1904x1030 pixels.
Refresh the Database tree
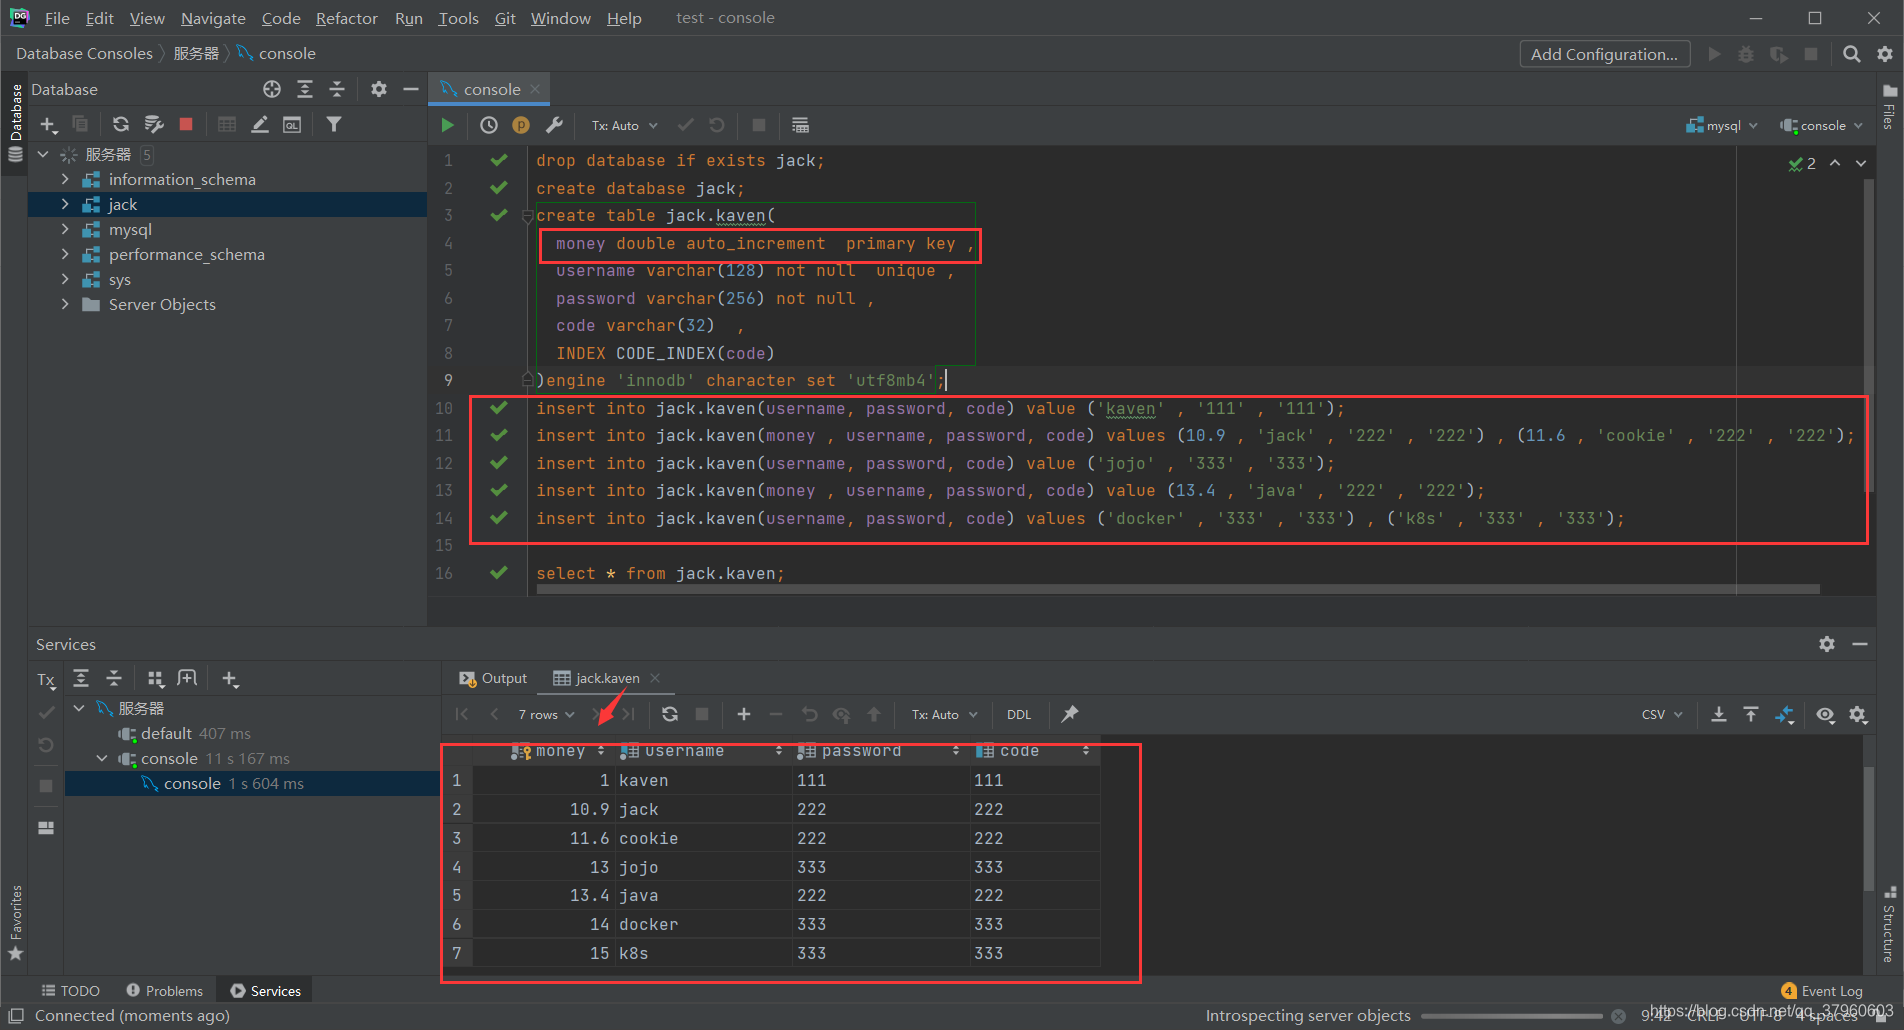point(120,124)
